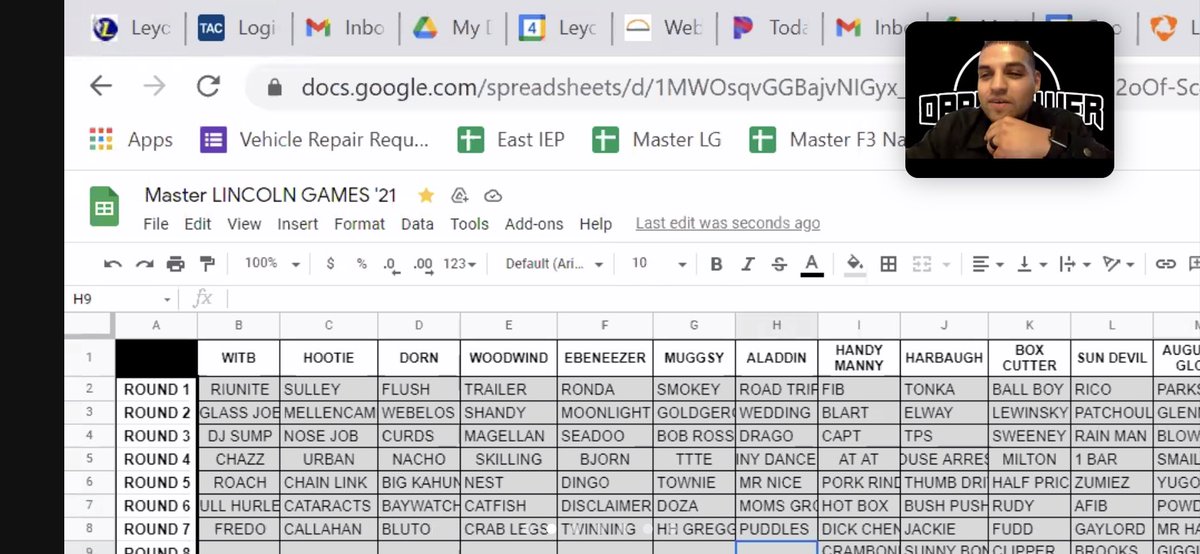
Task: Open the zoom 100% dropdown
Action: [272, 263]
